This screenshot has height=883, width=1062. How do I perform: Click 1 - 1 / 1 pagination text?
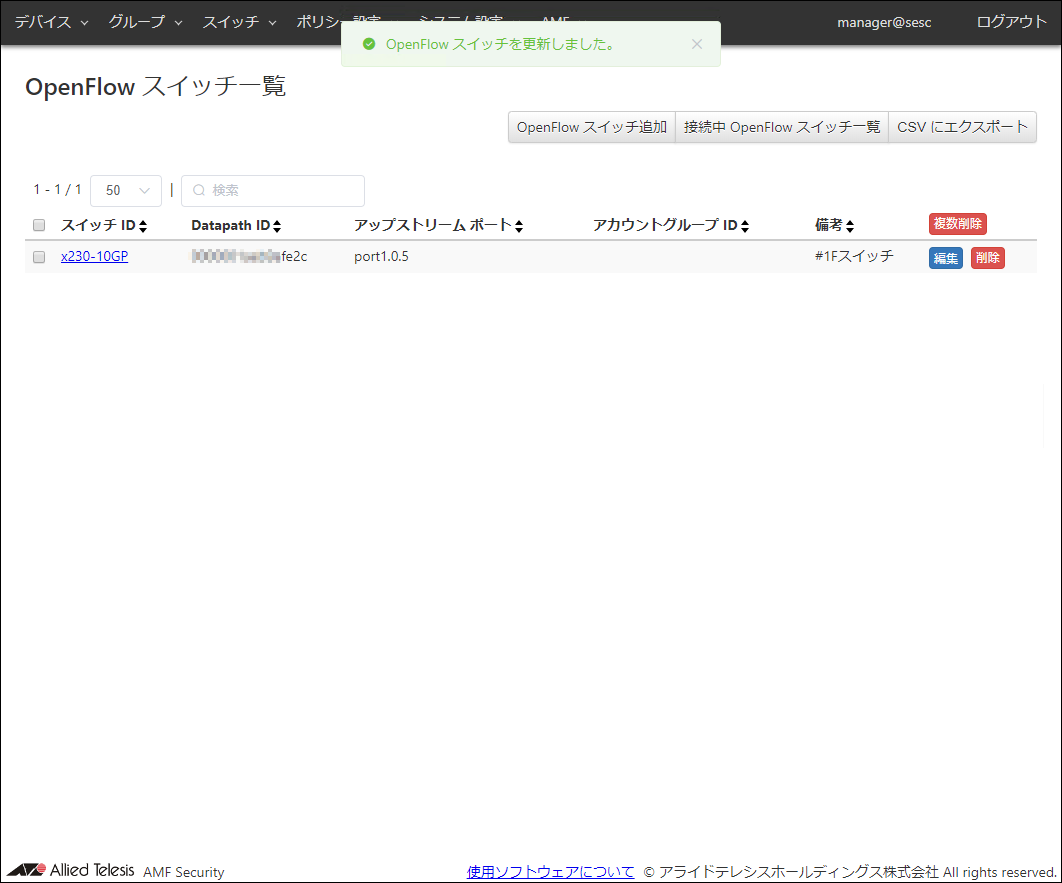coord(58,190)
